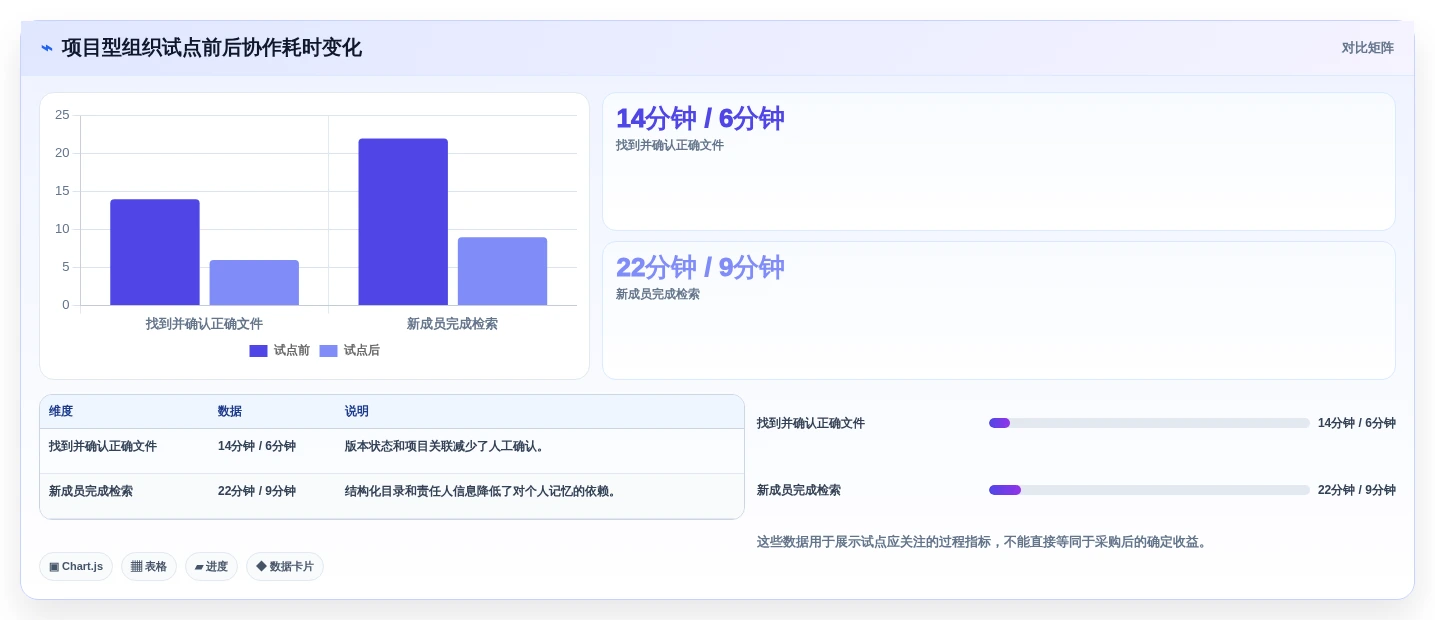Click table cell 新成员完成检索

(x=91, y=492)
